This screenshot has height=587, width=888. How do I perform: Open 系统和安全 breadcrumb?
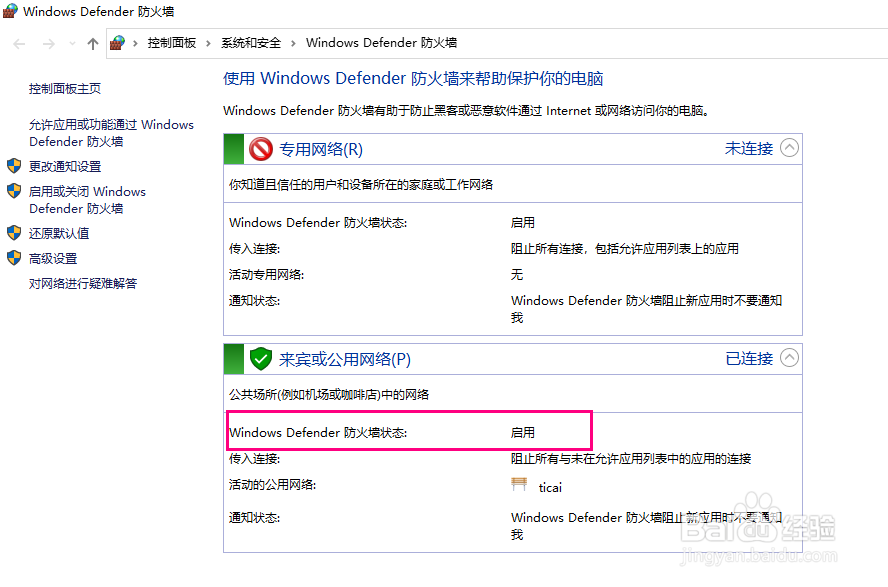point(251,43)
